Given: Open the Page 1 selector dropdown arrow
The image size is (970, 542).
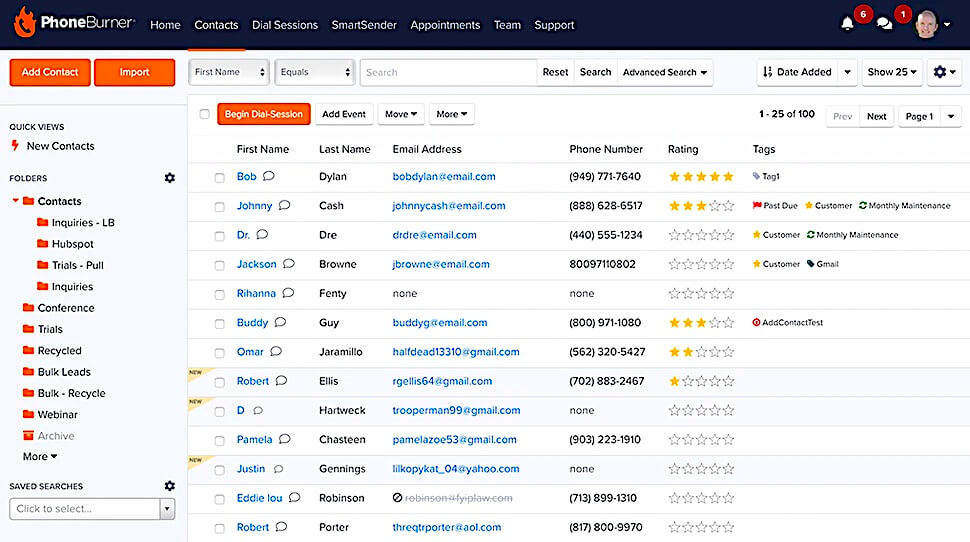Looking at the screenshot, I should click(x=951, y=116).
